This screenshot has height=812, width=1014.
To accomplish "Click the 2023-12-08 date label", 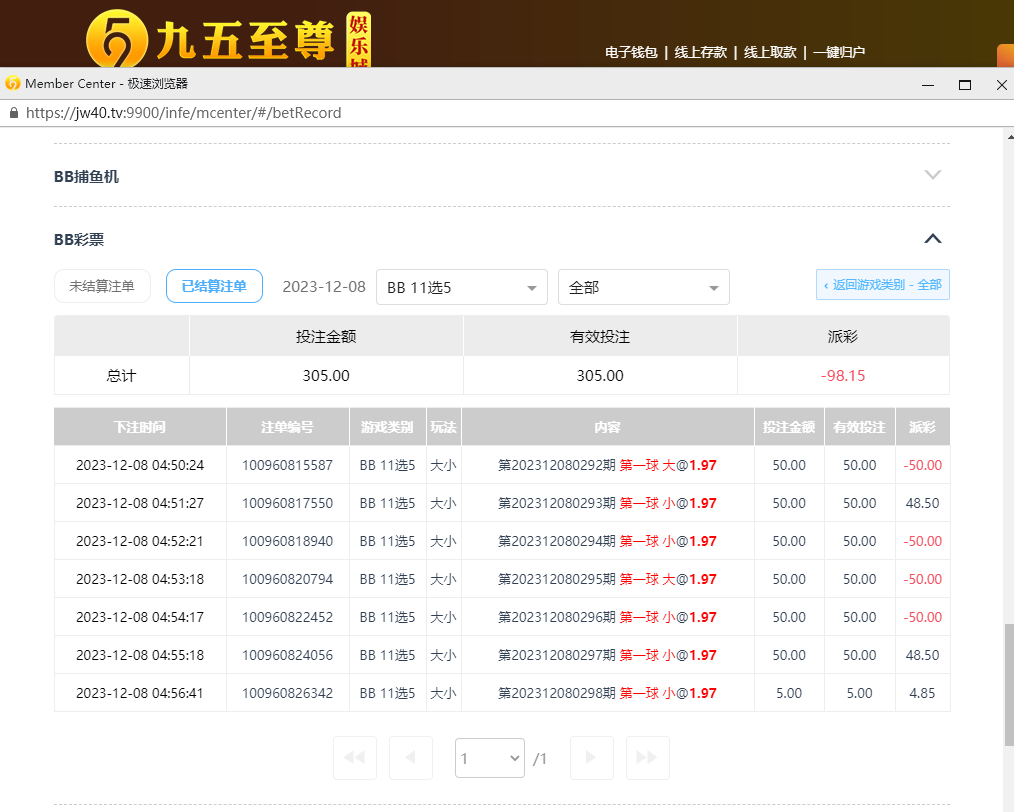I will pos(324,286).
